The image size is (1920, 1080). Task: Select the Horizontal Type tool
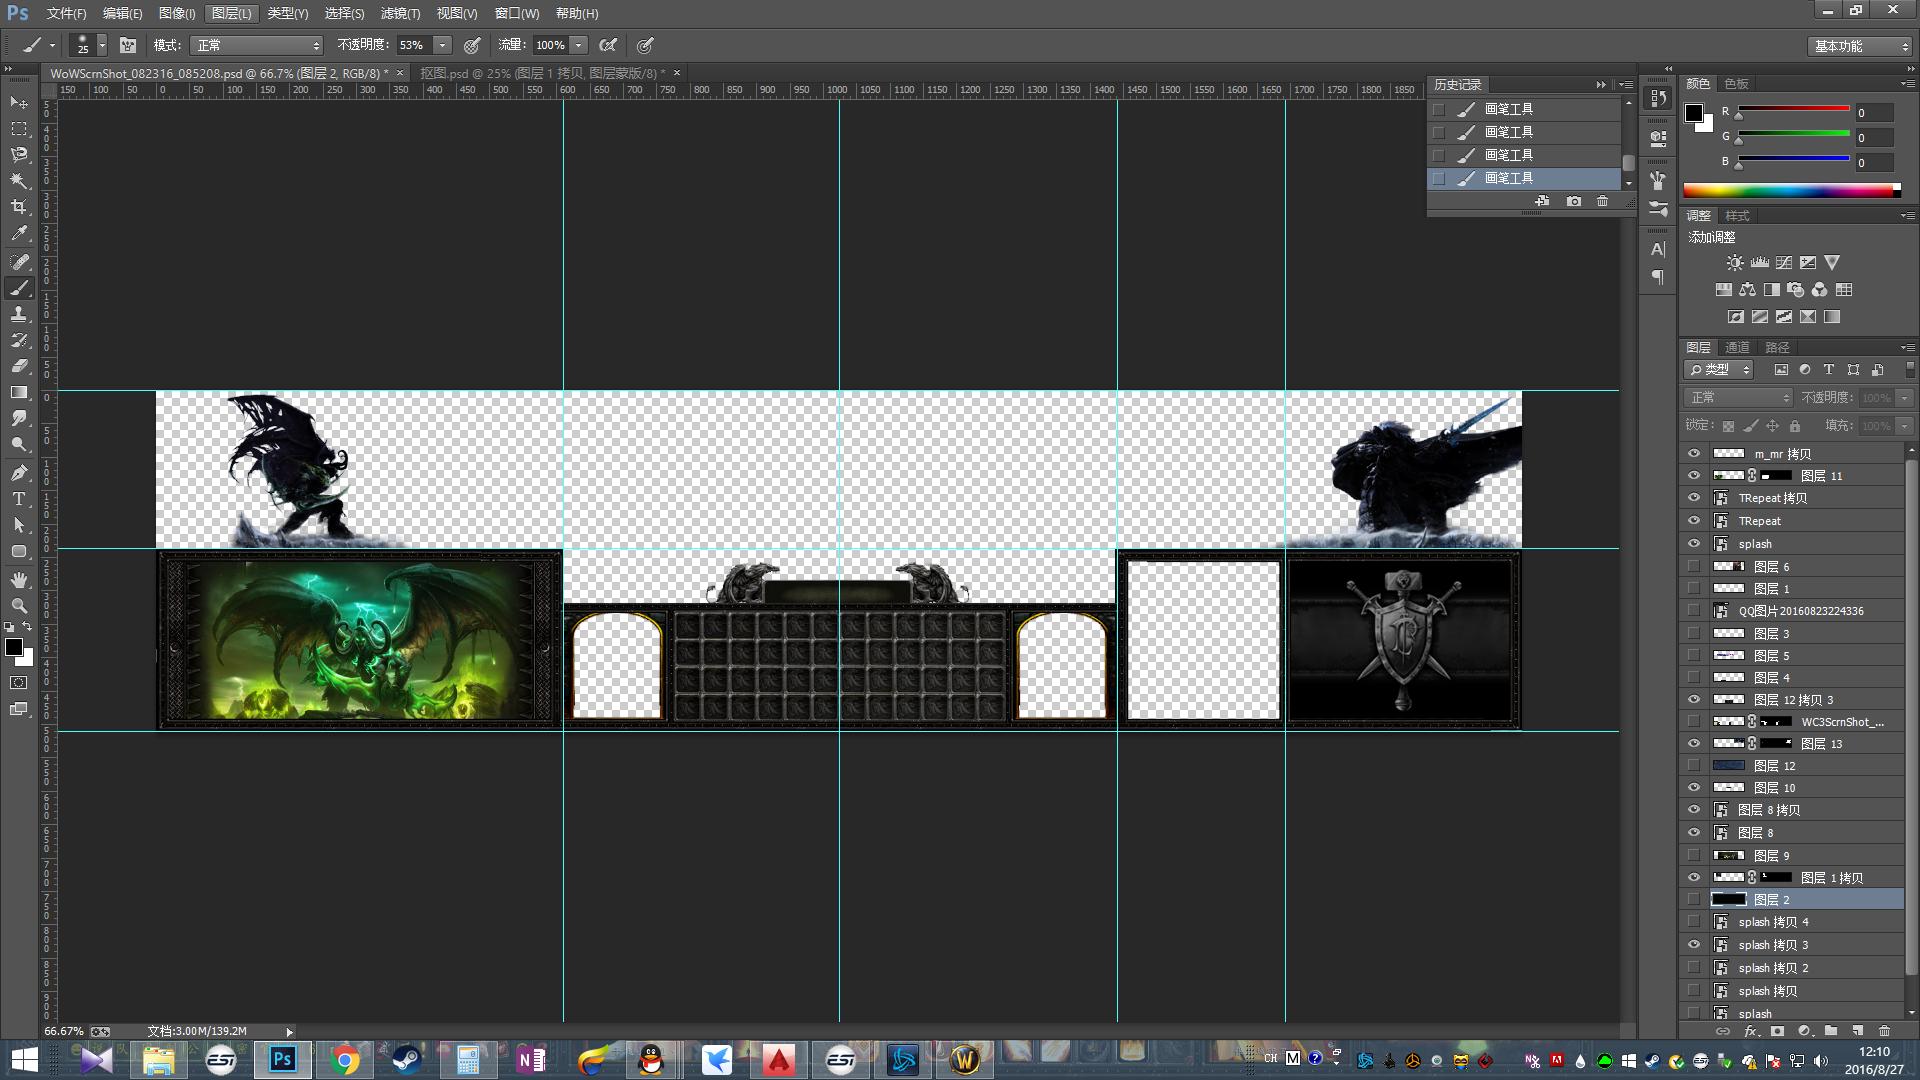(19, 499)
